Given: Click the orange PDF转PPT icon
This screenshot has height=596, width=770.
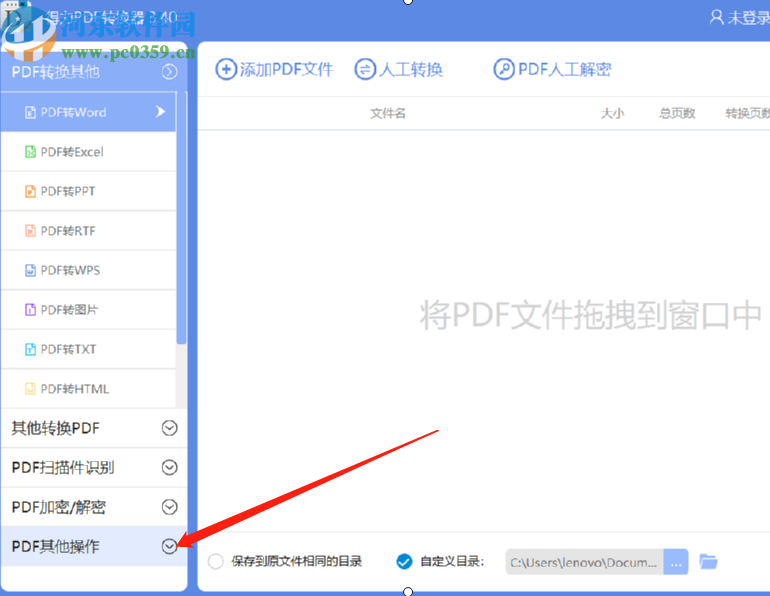Looking at the screenshot, I should pyautogui.click(x=30, y=191).
